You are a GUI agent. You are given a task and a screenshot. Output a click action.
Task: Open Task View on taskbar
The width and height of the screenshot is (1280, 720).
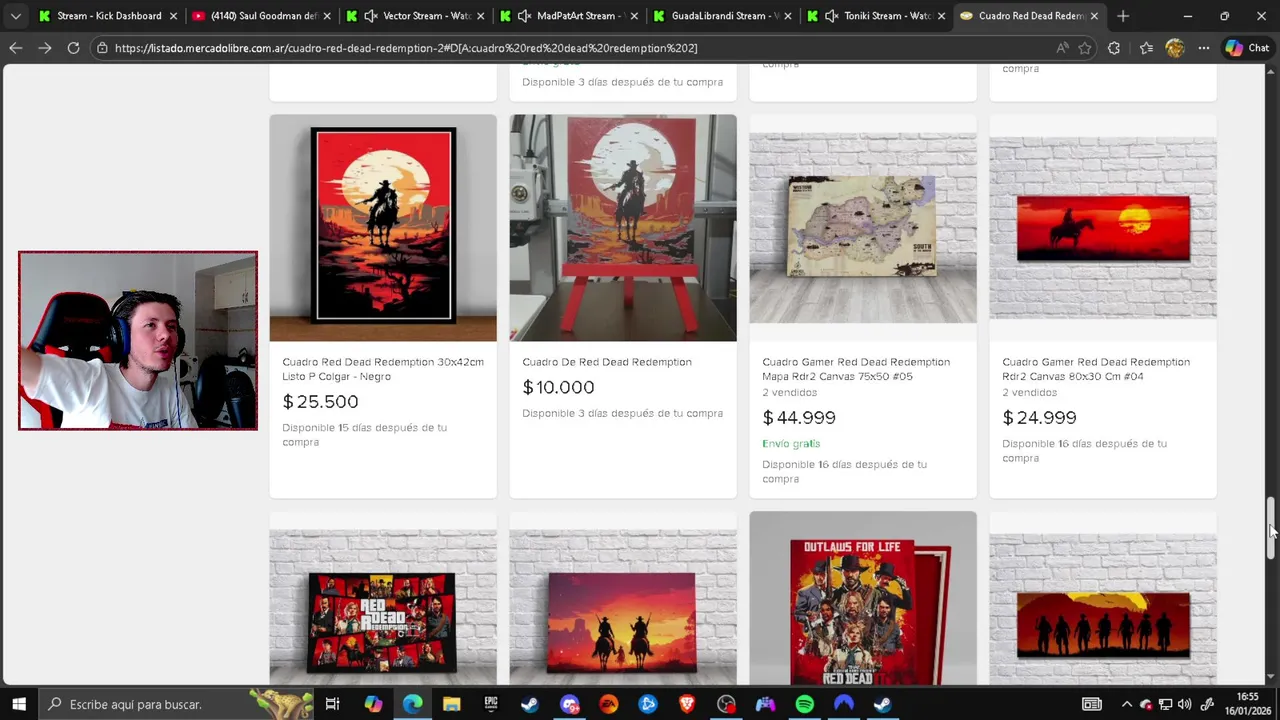point(333,704)
